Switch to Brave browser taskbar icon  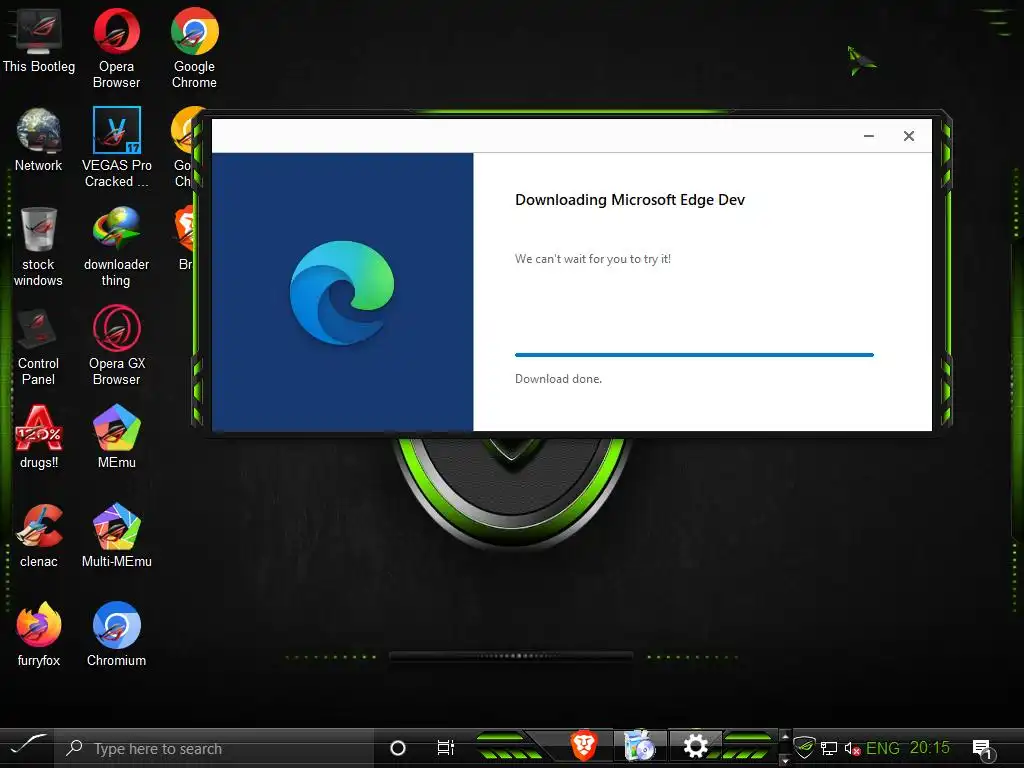click(x=583, y=746)
